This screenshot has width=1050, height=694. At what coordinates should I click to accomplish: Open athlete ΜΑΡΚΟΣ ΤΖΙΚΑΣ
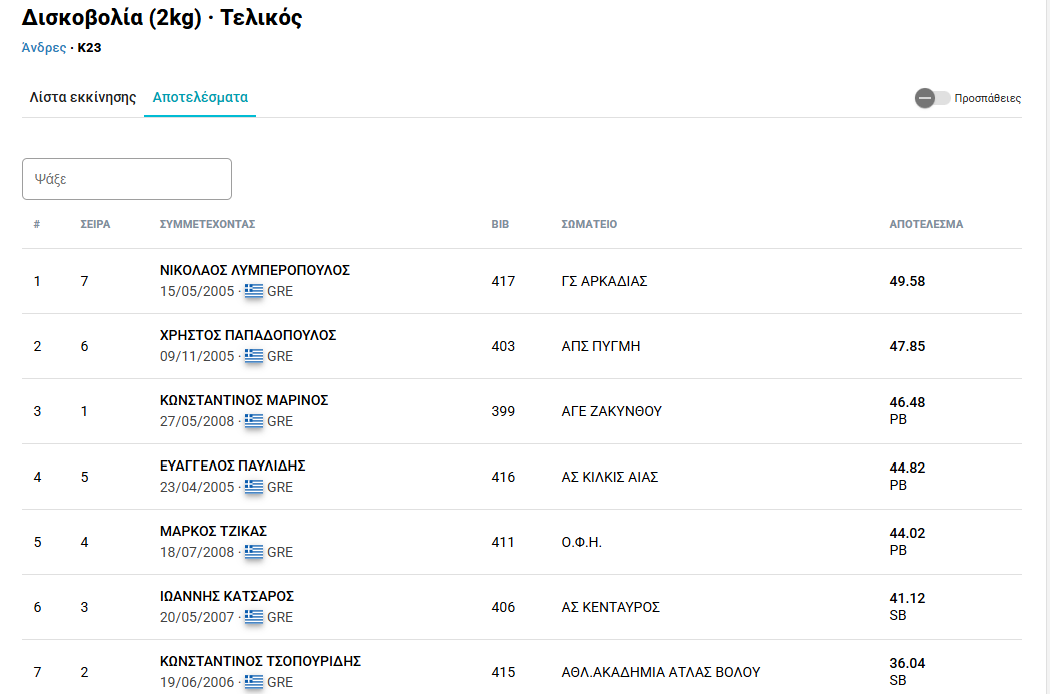pos(213,531)
